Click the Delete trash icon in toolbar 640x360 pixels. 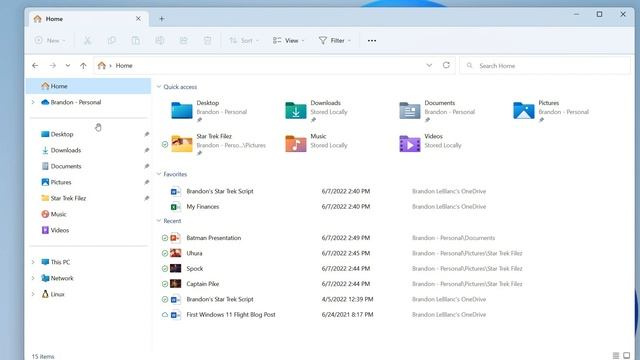pos(208,40)
